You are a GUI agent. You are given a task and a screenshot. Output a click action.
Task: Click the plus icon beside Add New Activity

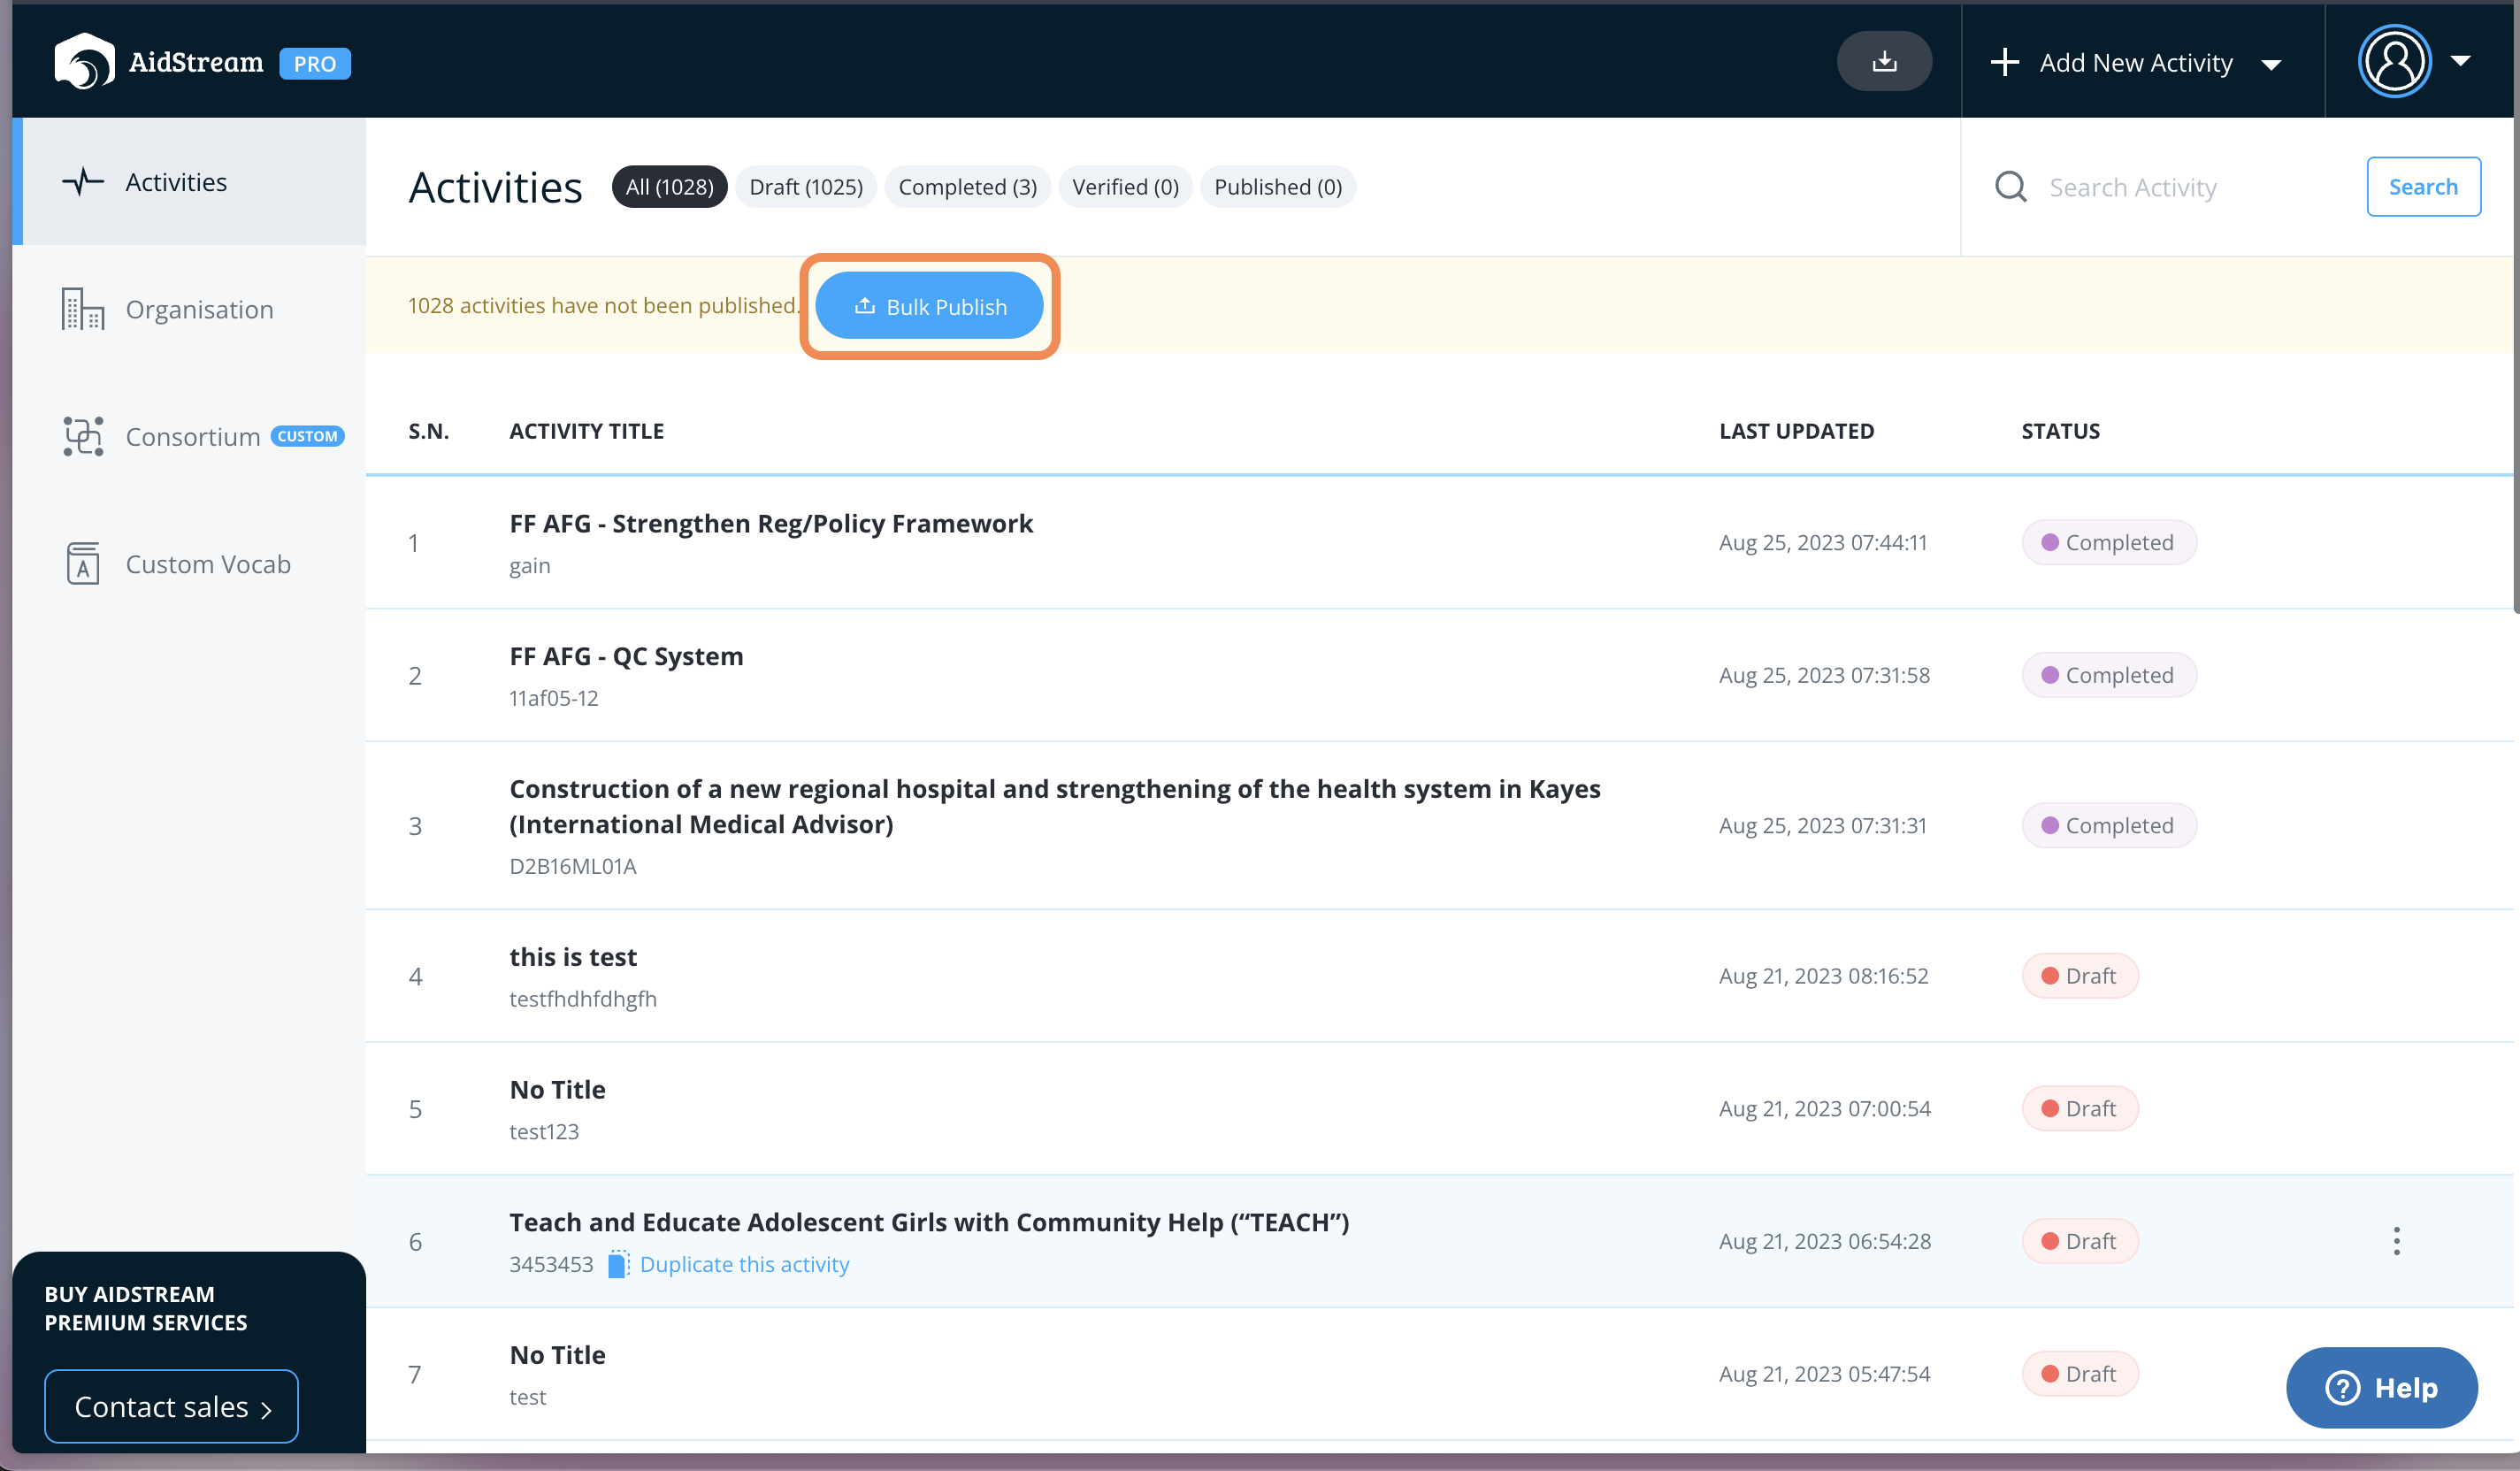coord(2004,62)
